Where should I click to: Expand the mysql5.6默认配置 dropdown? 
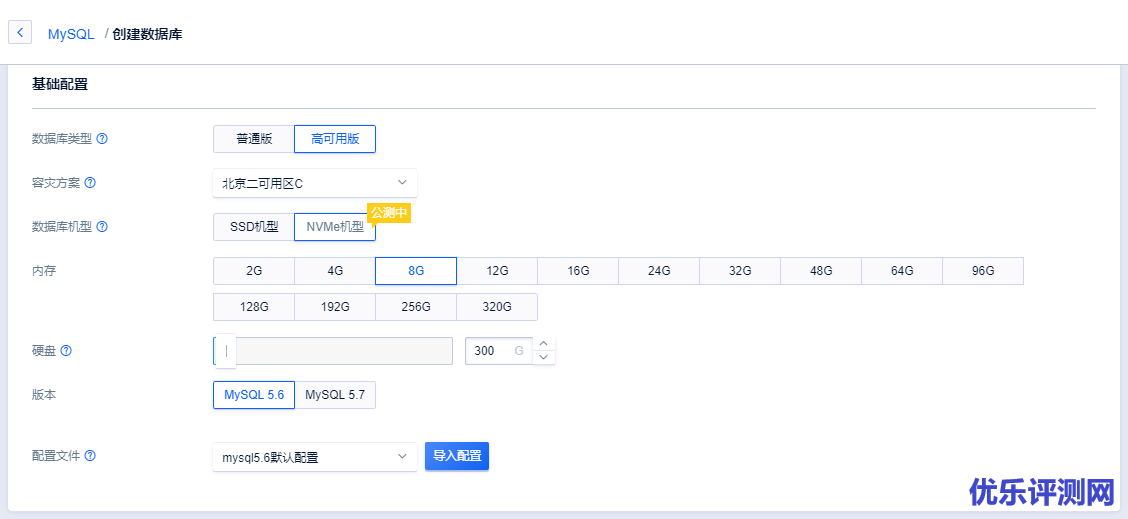tap(315, 457)
